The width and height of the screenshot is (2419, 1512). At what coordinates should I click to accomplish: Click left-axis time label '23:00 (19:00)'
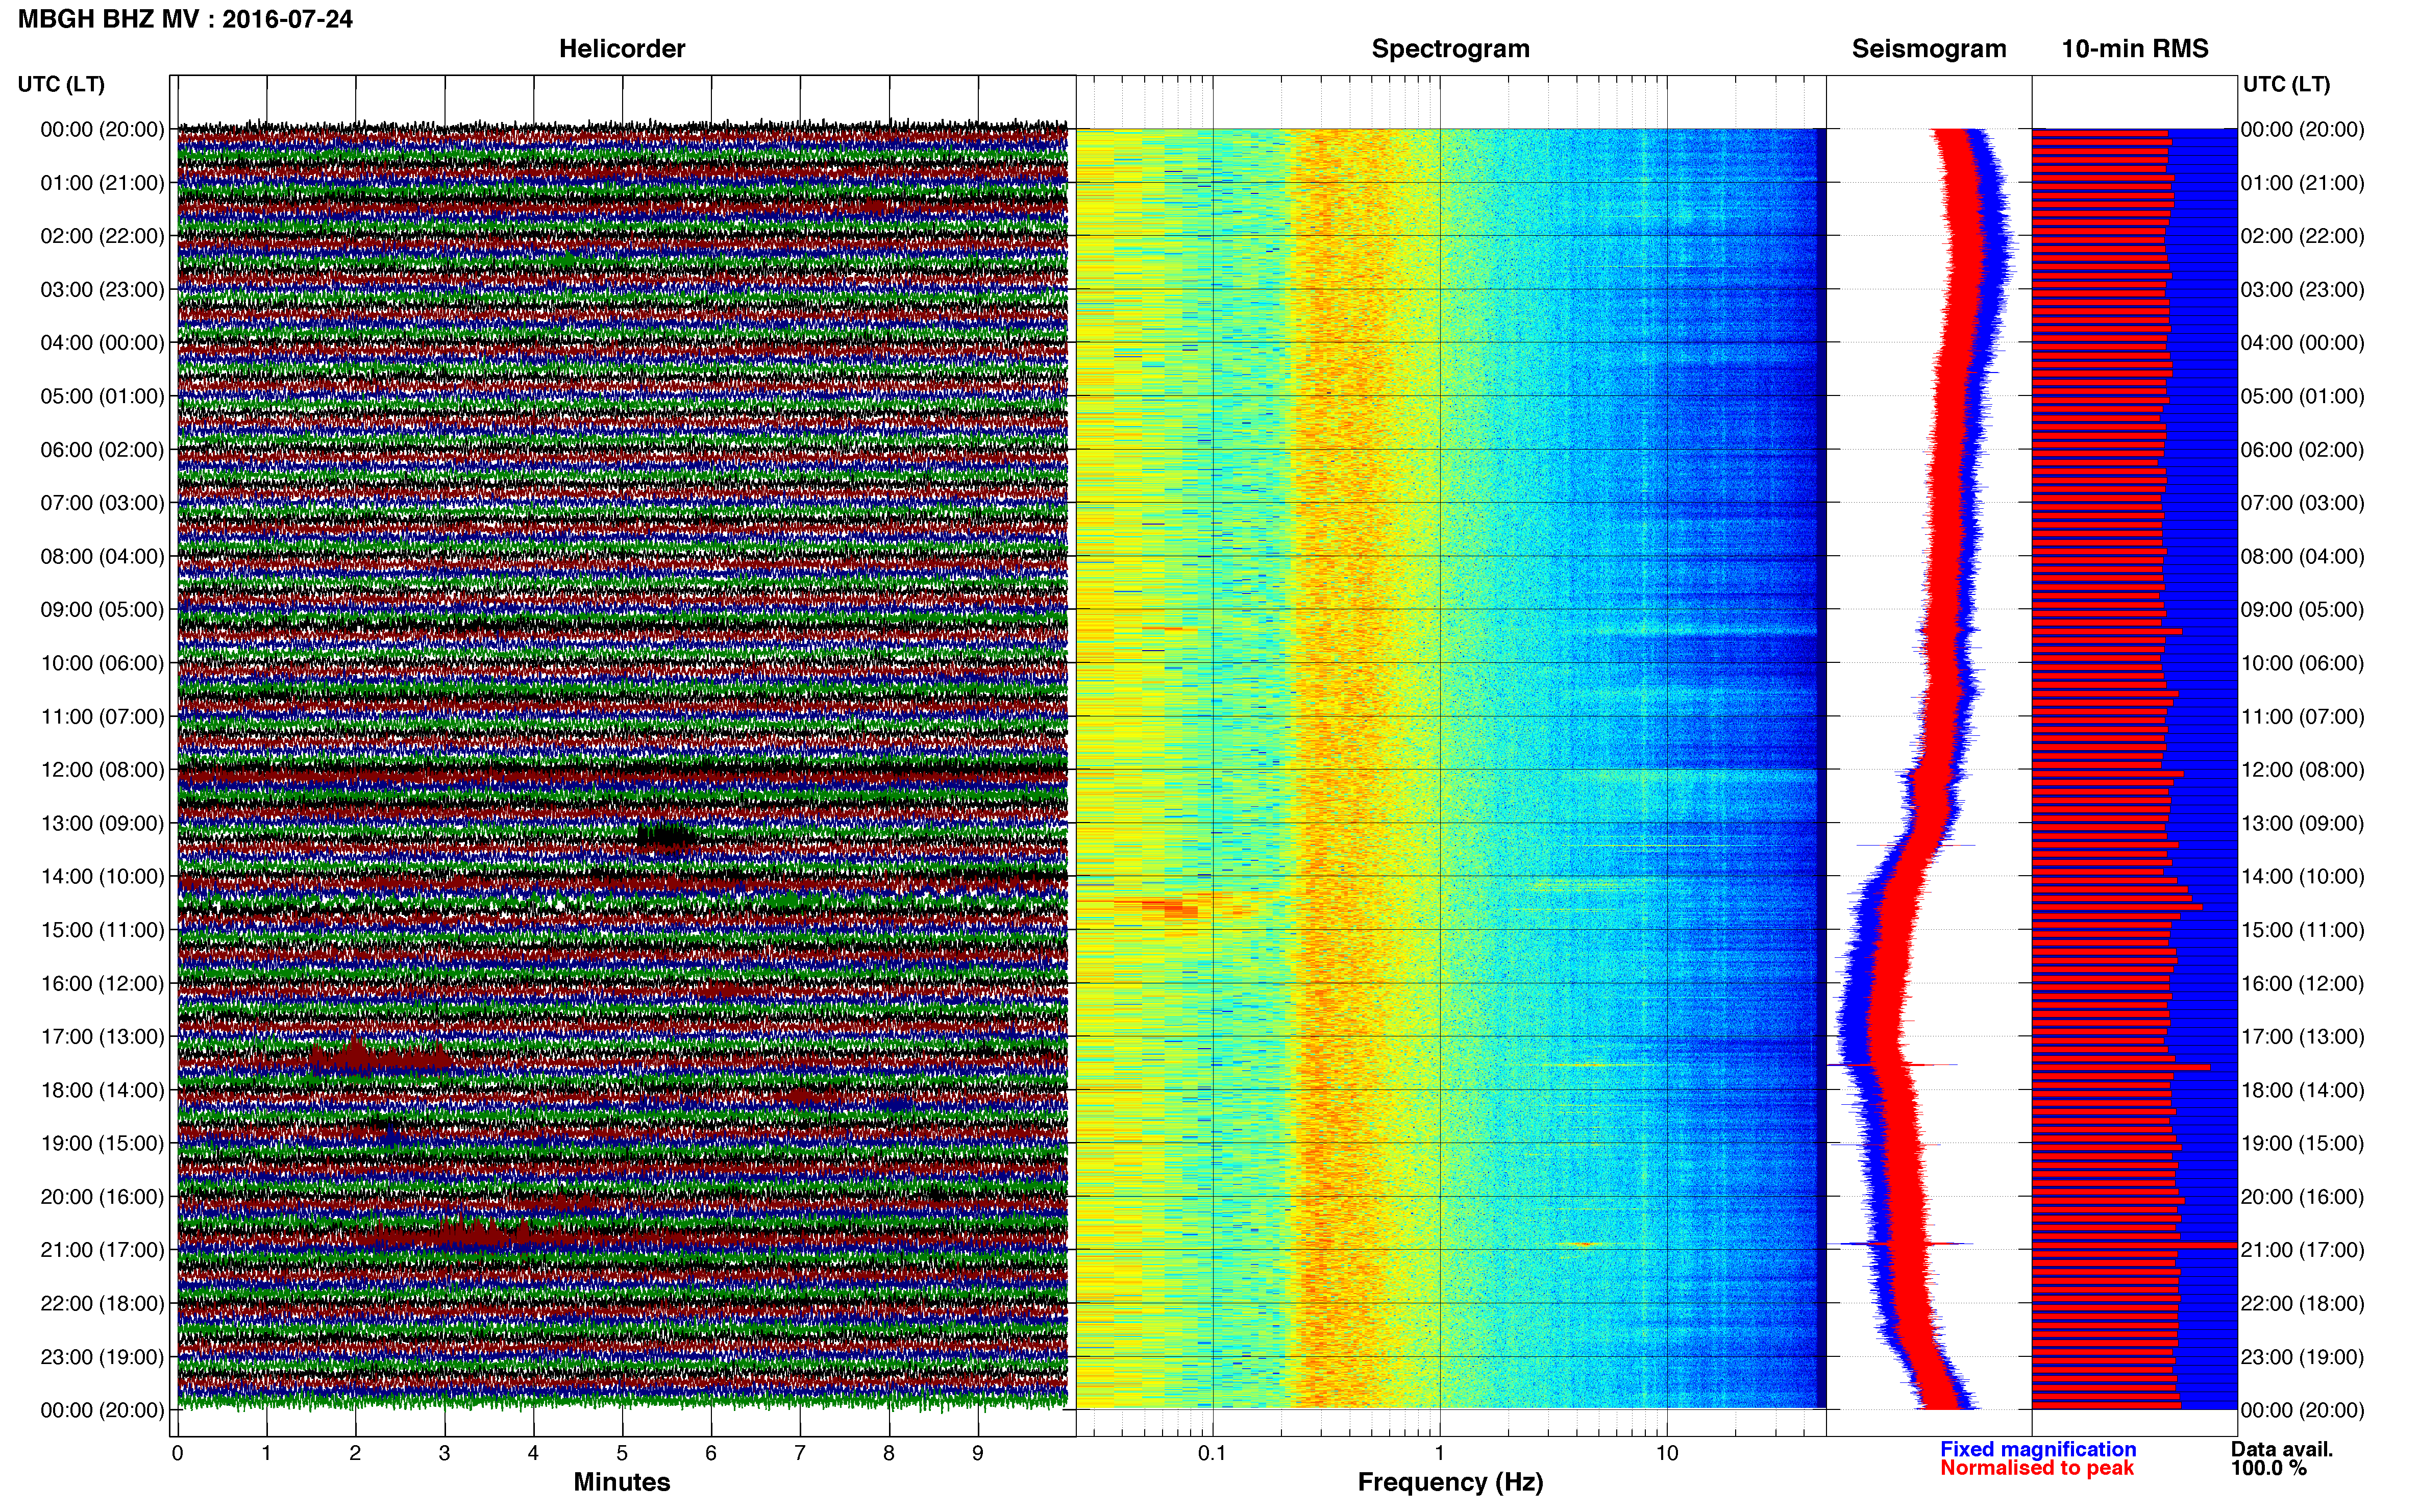pyautogui.click(x=102, y=1357)
